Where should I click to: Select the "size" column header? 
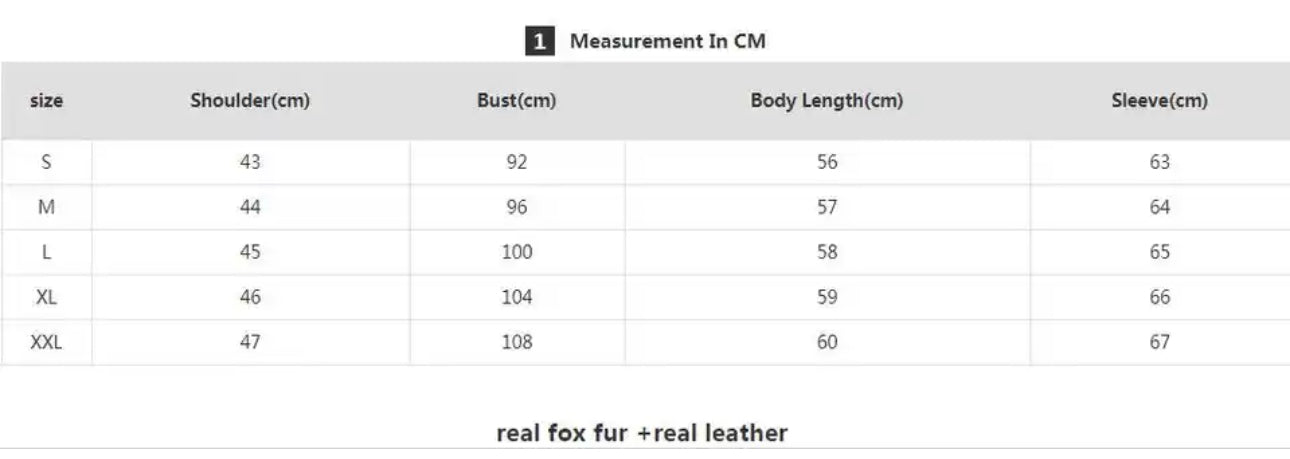(46, 101)
